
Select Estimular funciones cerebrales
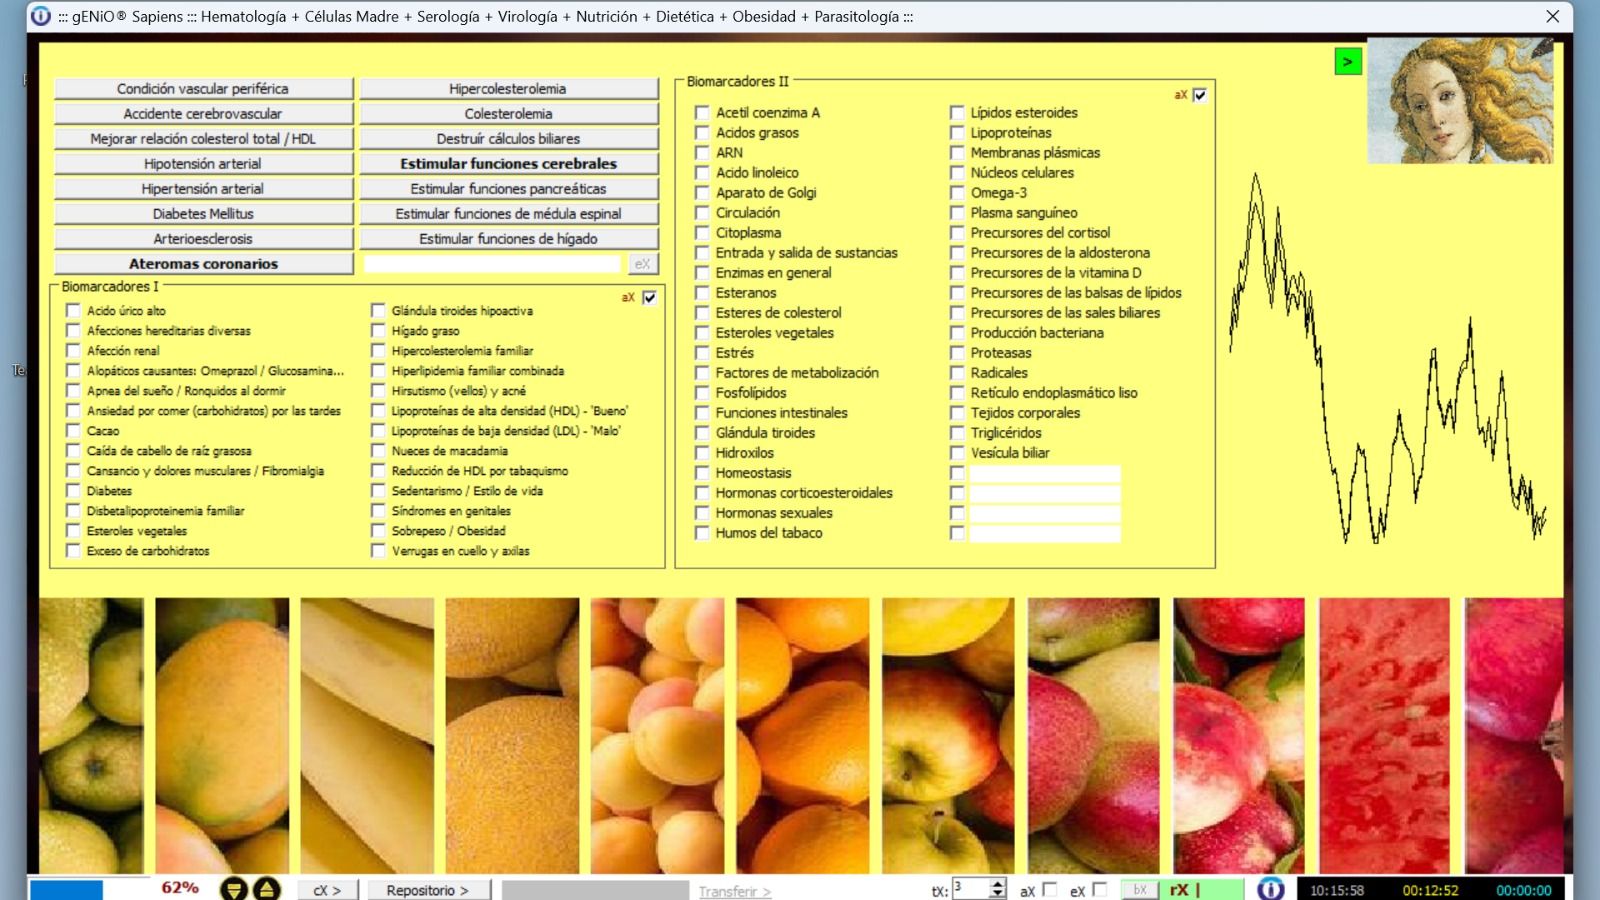click(508, 164)
